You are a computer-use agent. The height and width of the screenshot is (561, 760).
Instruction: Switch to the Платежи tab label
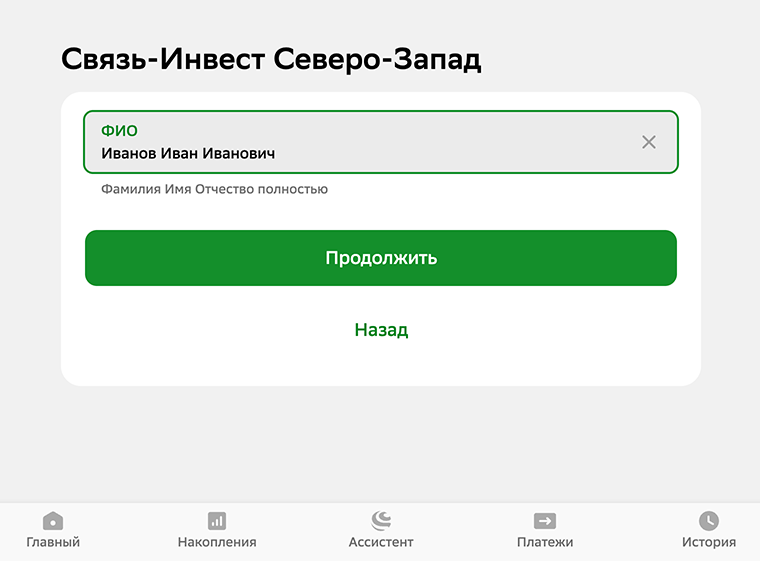(x=545, y=542)
